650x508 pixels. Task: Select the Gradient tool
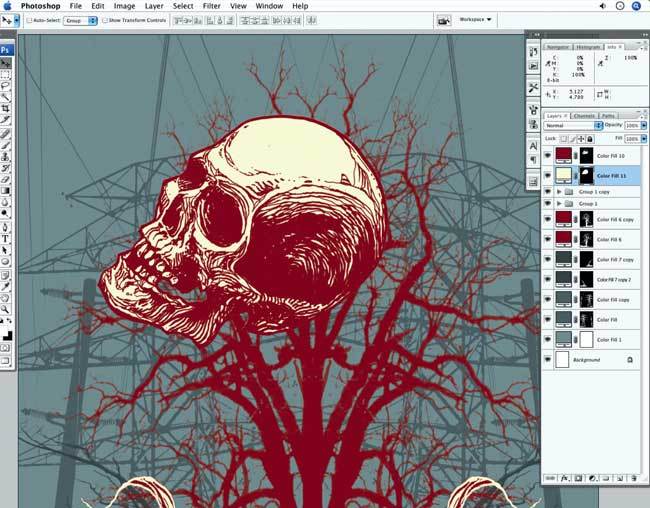point(6,190)
